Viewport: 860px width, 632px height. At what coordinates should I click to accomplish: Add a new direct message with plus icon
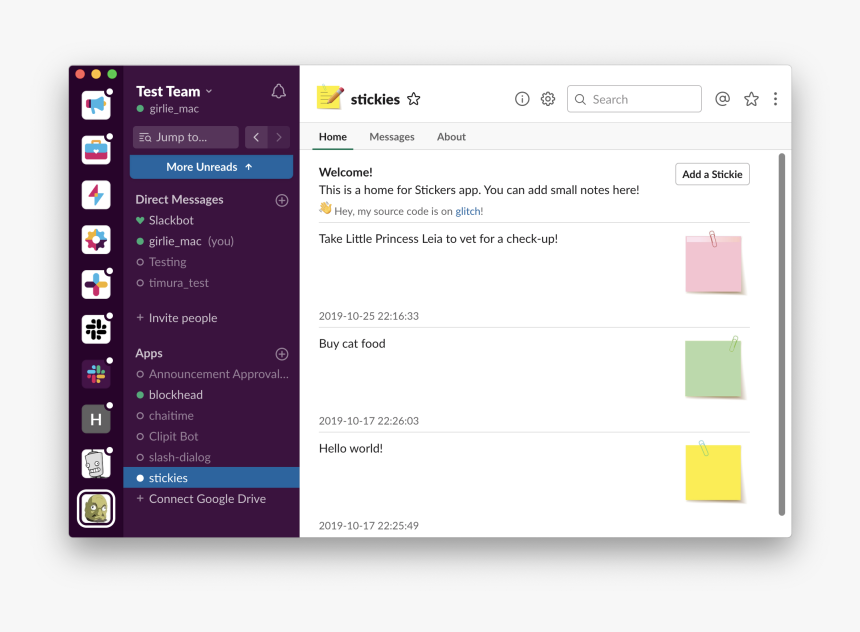[282, 200]
